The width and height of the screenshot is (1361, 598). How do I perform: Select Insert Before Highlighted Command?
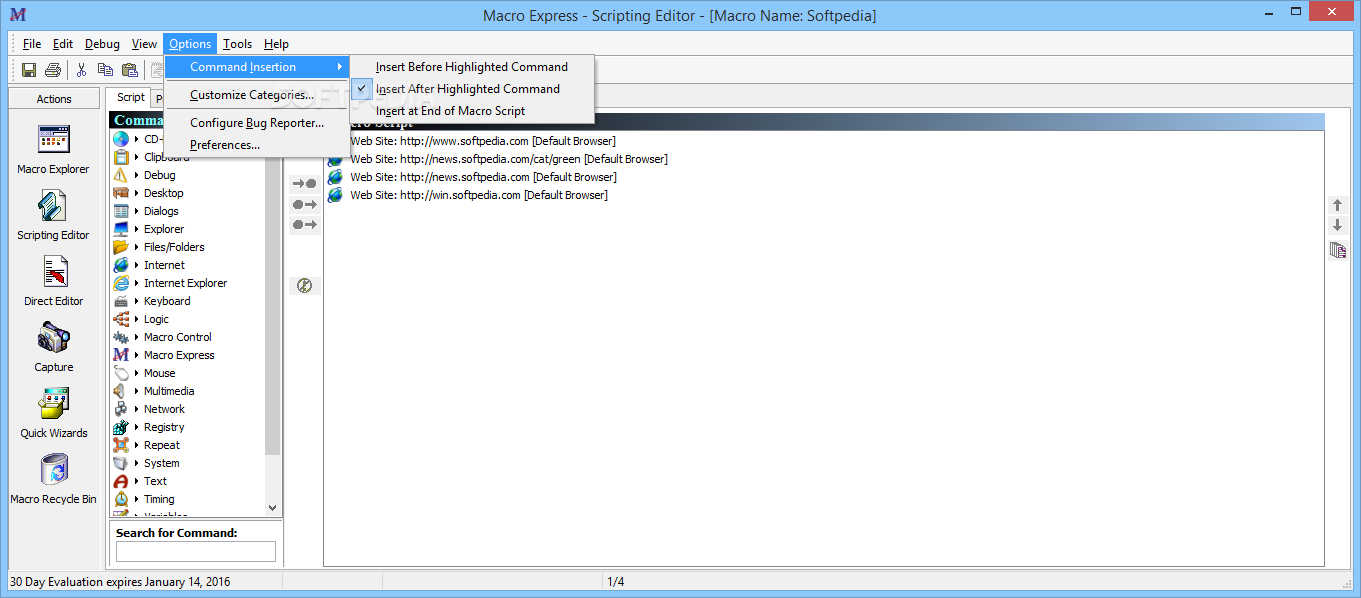pos(472,67)
